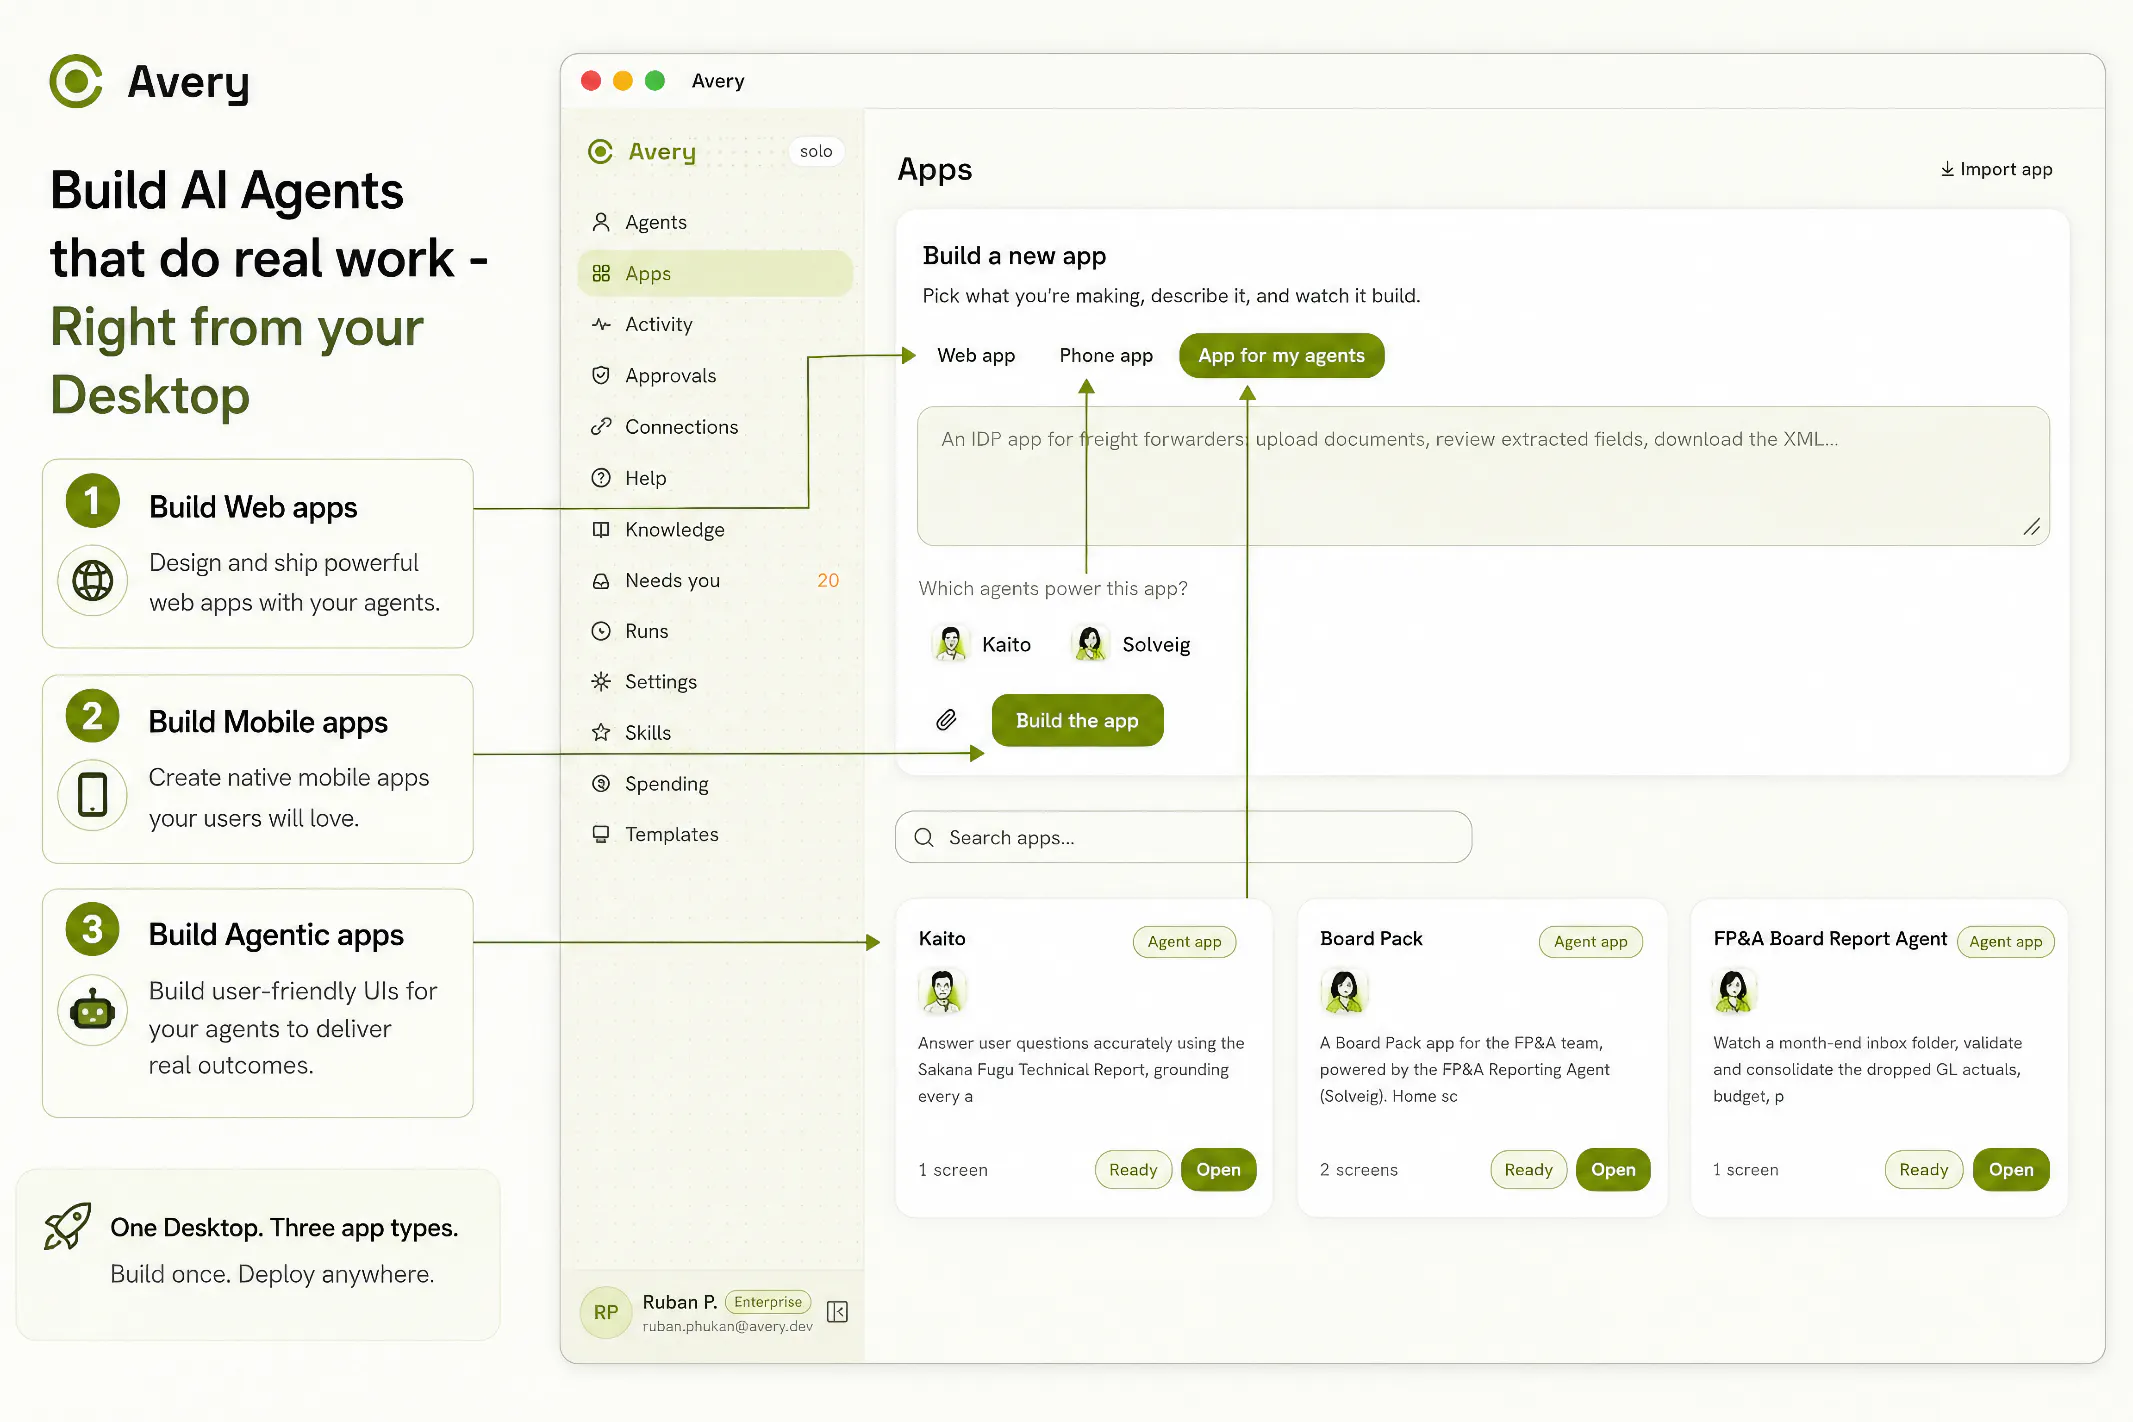Open the Kaito app
Screen dimensions: 2133x1422
(1218, 1169)
